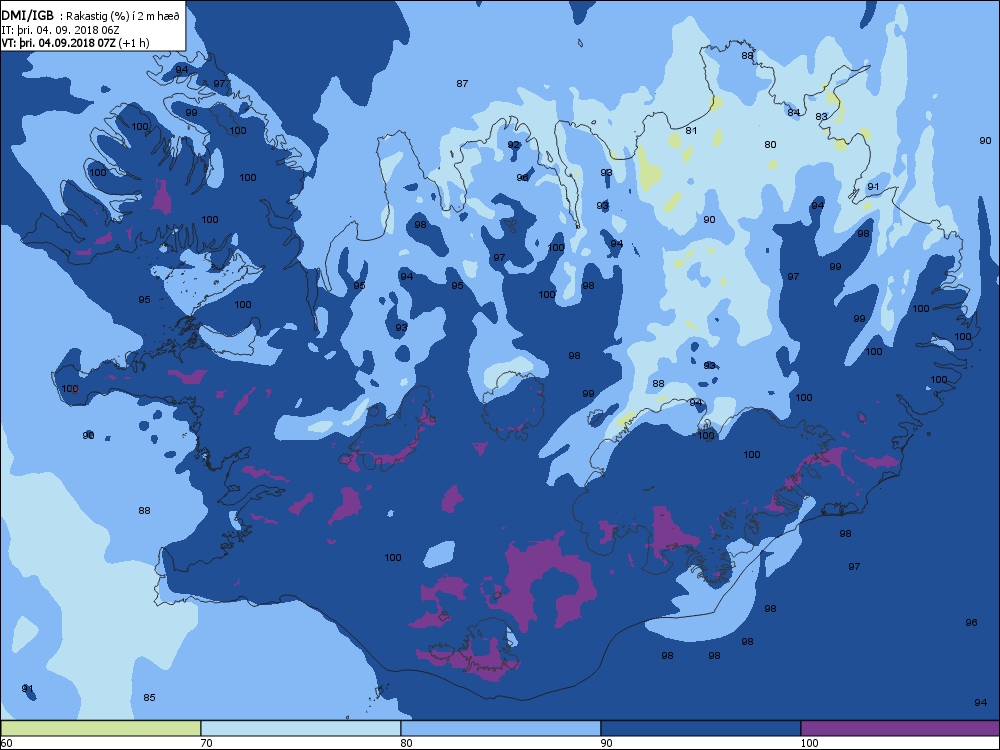Select the medium blue 80–90 legend swatch

pos(501,728)
